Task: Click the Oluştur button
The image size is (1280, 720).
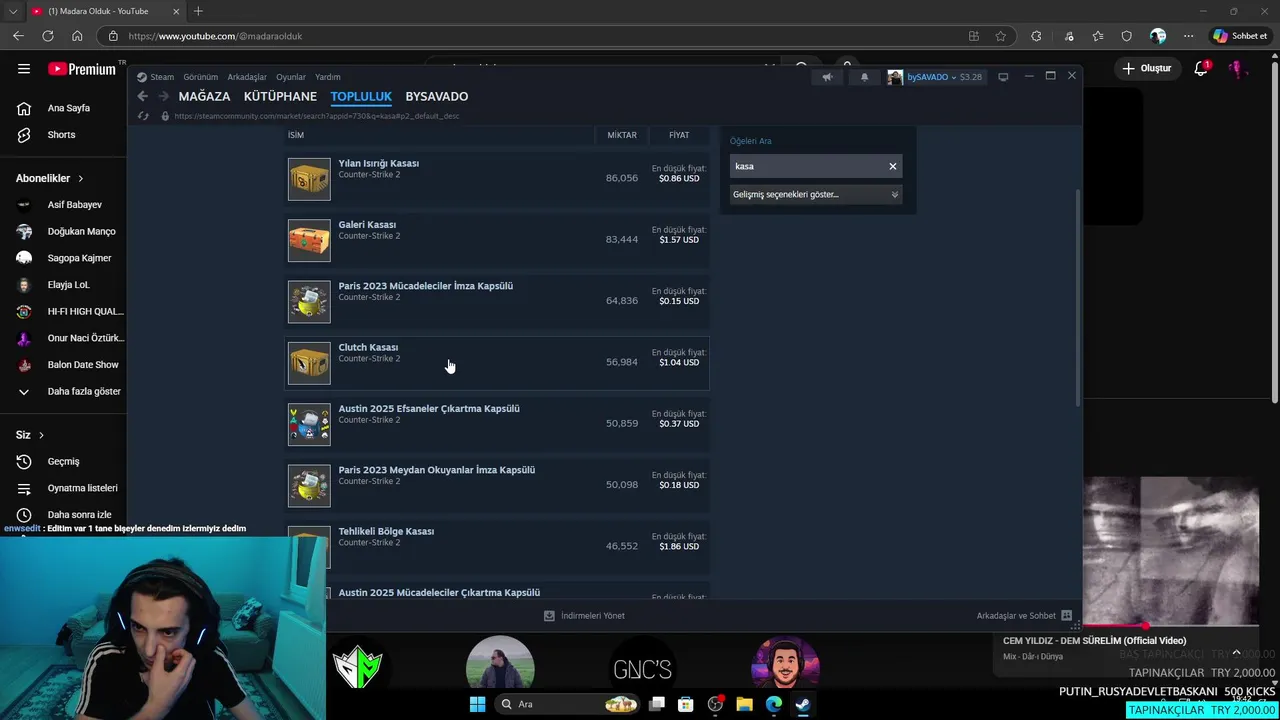Action: pyautogui.click(x=1147, y=68)
